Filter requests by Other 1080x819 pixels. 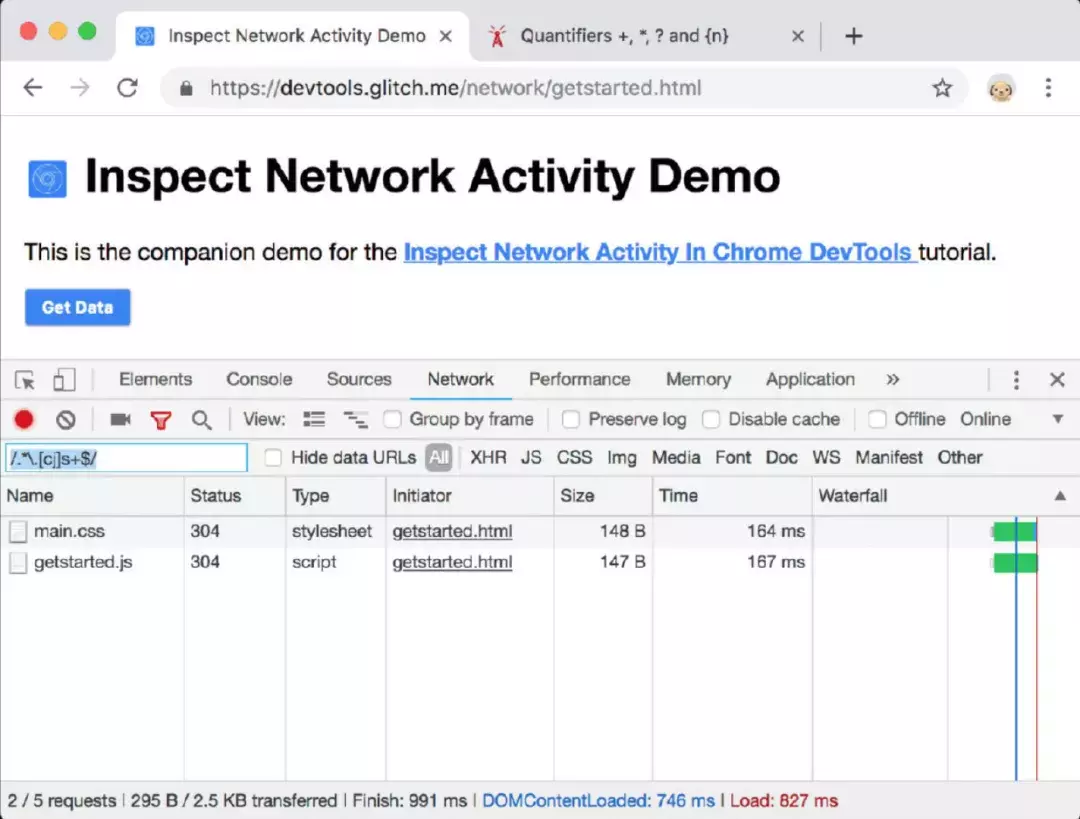959,457
